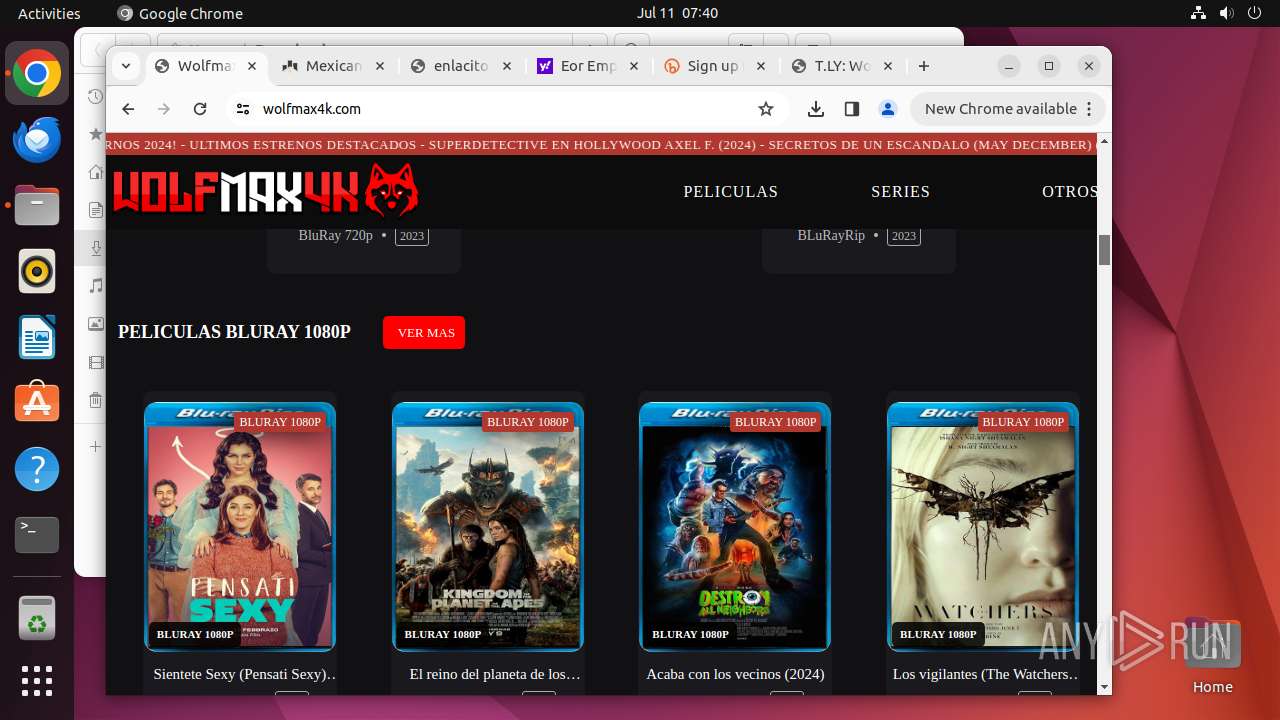Open Destroy All Neighbors poster

[735, 527]
